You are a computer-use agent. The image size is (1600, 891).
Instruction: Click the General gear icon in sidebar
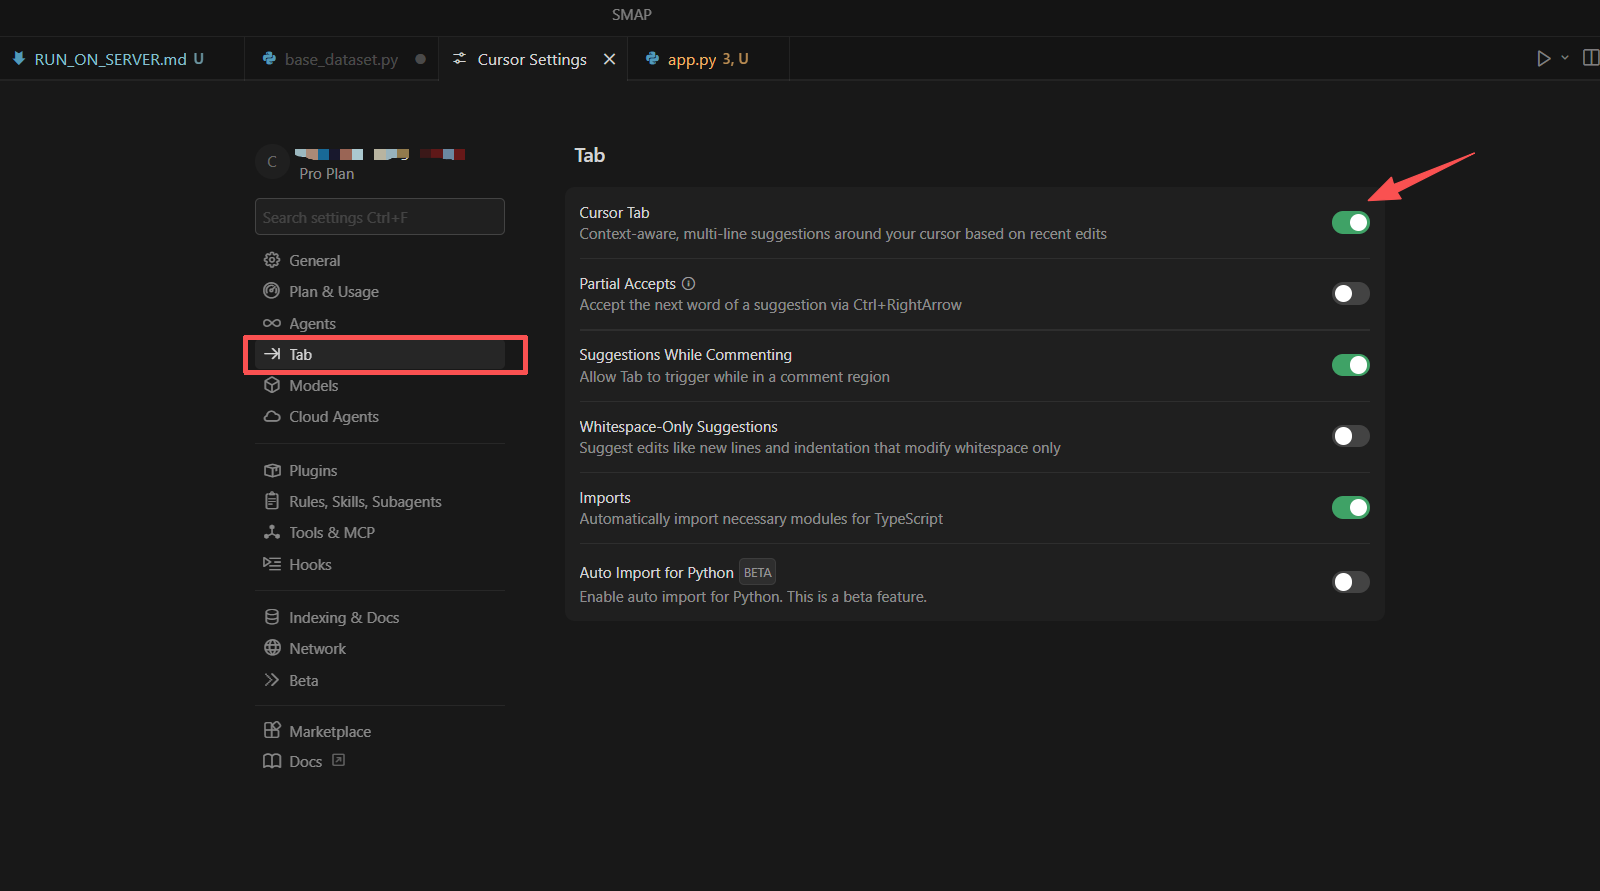(271, 260)
